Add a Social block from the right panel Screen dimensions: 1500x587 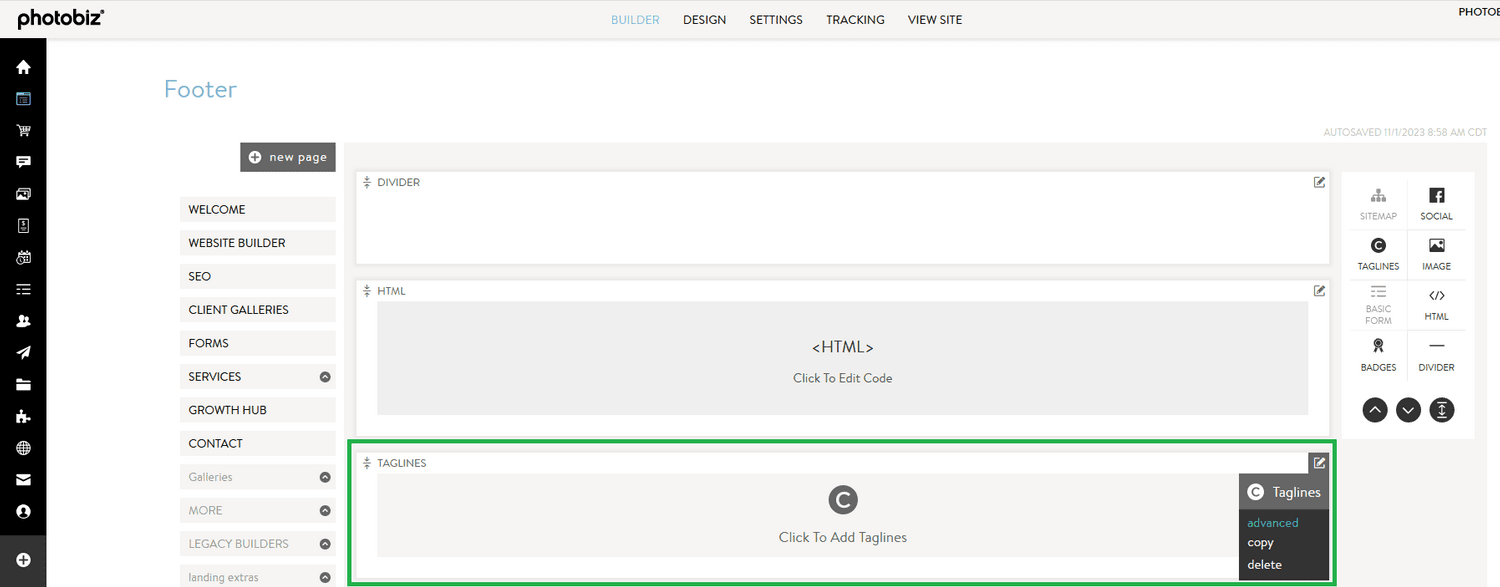[x=1437, y=203]
